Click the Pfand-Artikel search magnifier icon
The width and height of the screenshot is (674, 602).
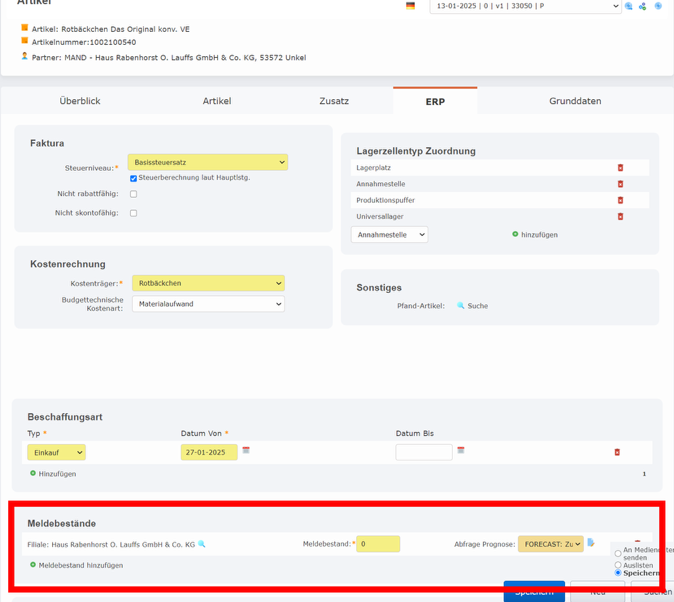[460, 305]
